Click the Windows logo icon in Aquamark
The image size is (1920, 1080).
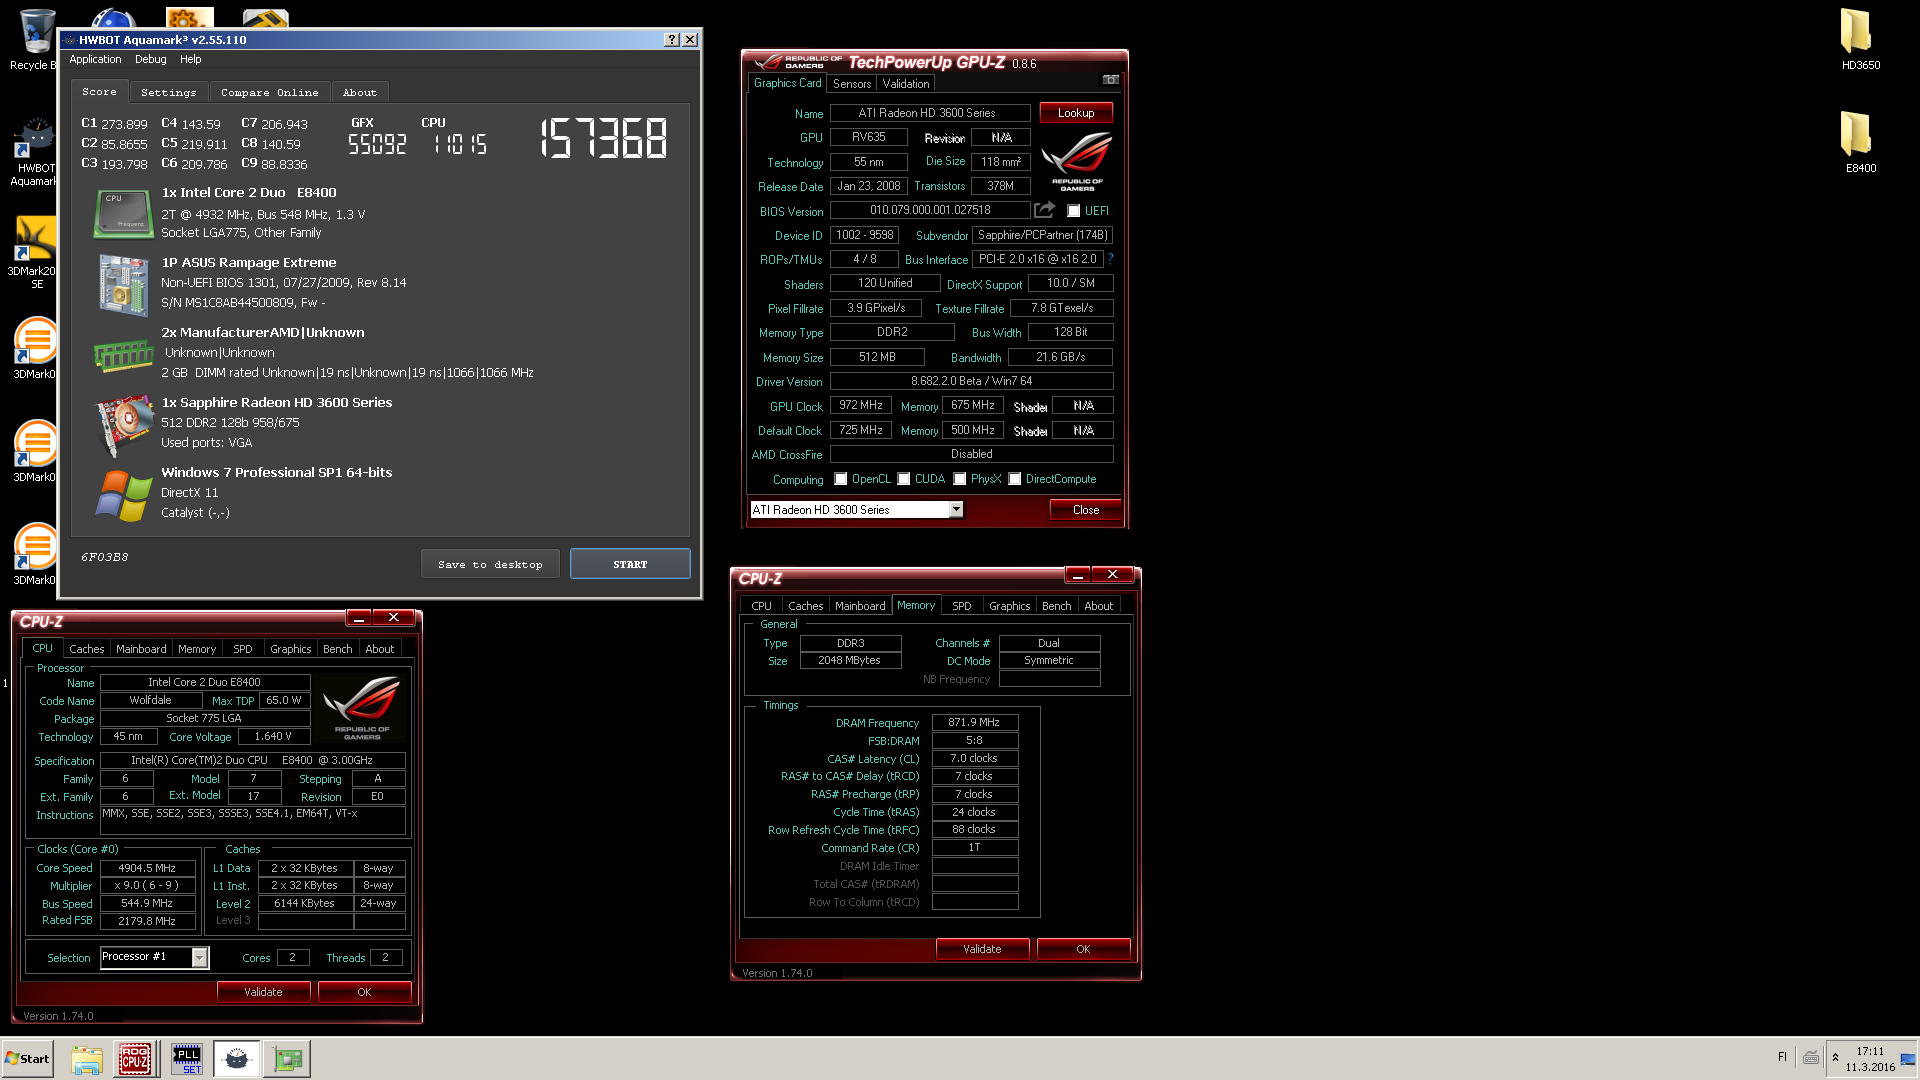coord(124,495)
